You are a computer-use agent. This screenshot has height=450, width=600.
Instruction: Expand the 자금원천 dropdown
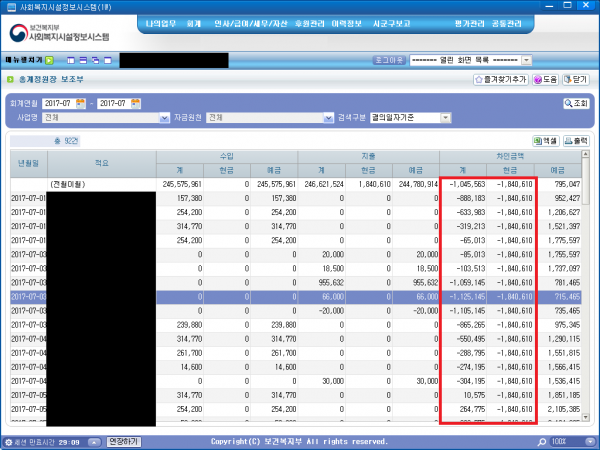[x=327, y=117]
